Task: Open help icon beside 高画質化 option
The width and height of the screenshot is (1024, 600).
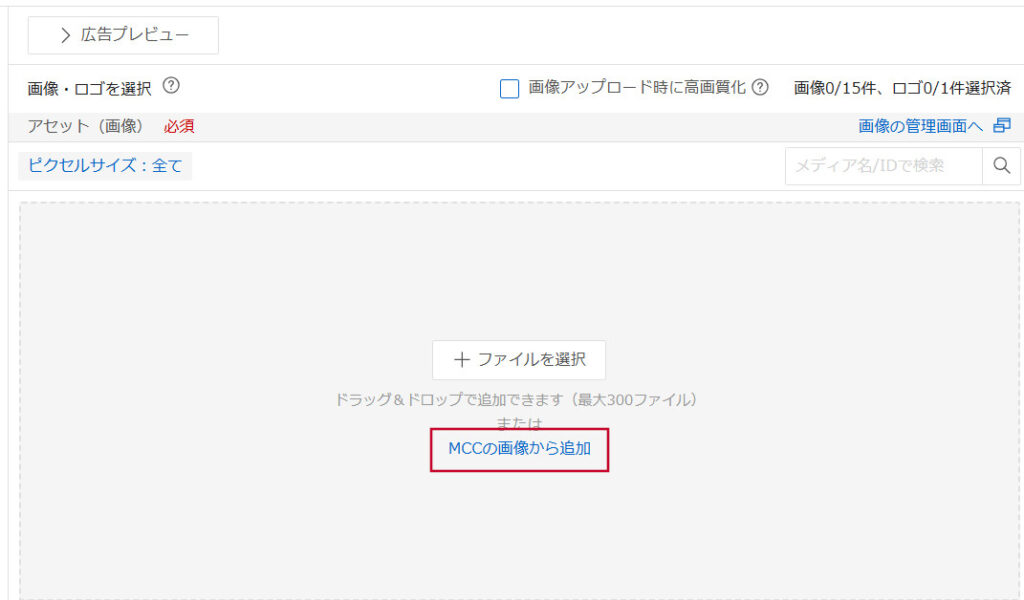Action: [x=760, y=87]
